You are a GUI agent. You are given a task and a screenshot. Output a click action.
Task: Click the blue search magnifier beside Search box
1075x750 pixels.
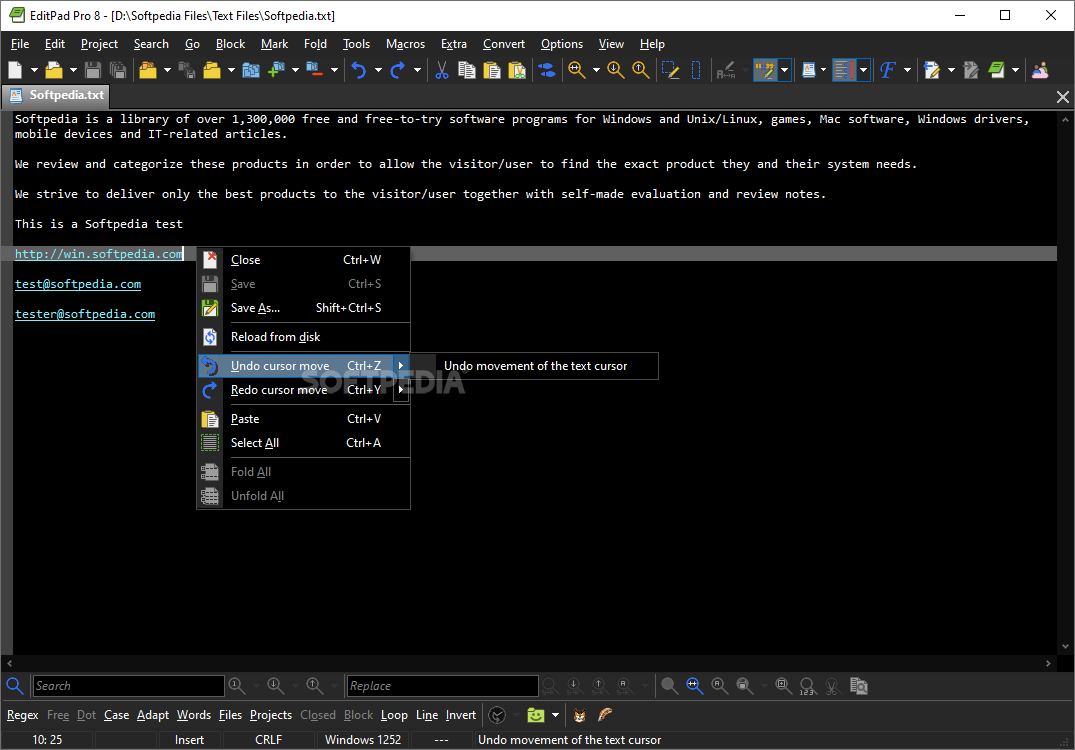(15, 686)
